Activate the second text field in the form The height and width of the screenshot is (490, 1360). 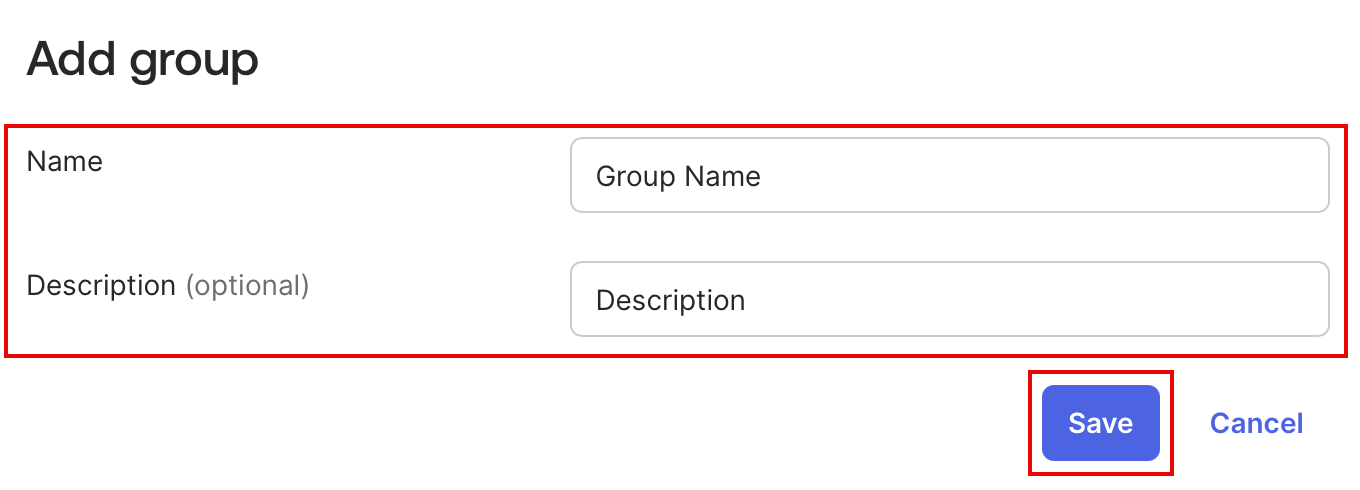[949, 300]
